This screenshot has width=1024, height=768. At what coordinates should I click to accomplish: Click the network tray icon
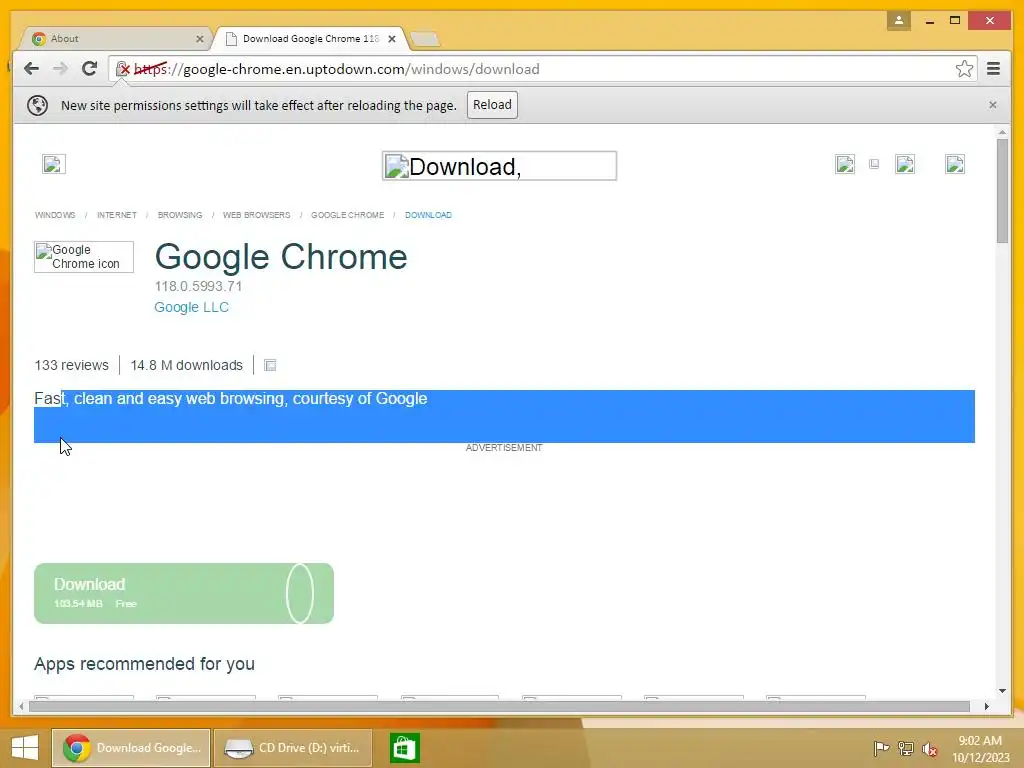pos(906,748)
